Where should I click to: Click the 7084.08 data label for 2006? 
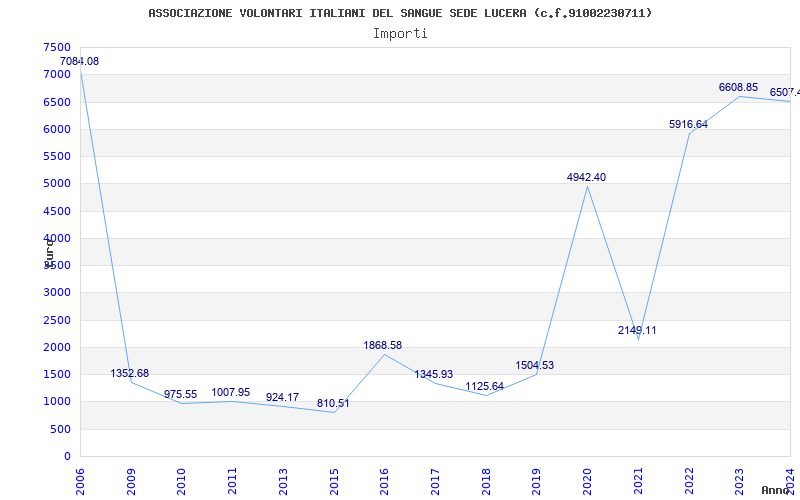pos(79,62)
